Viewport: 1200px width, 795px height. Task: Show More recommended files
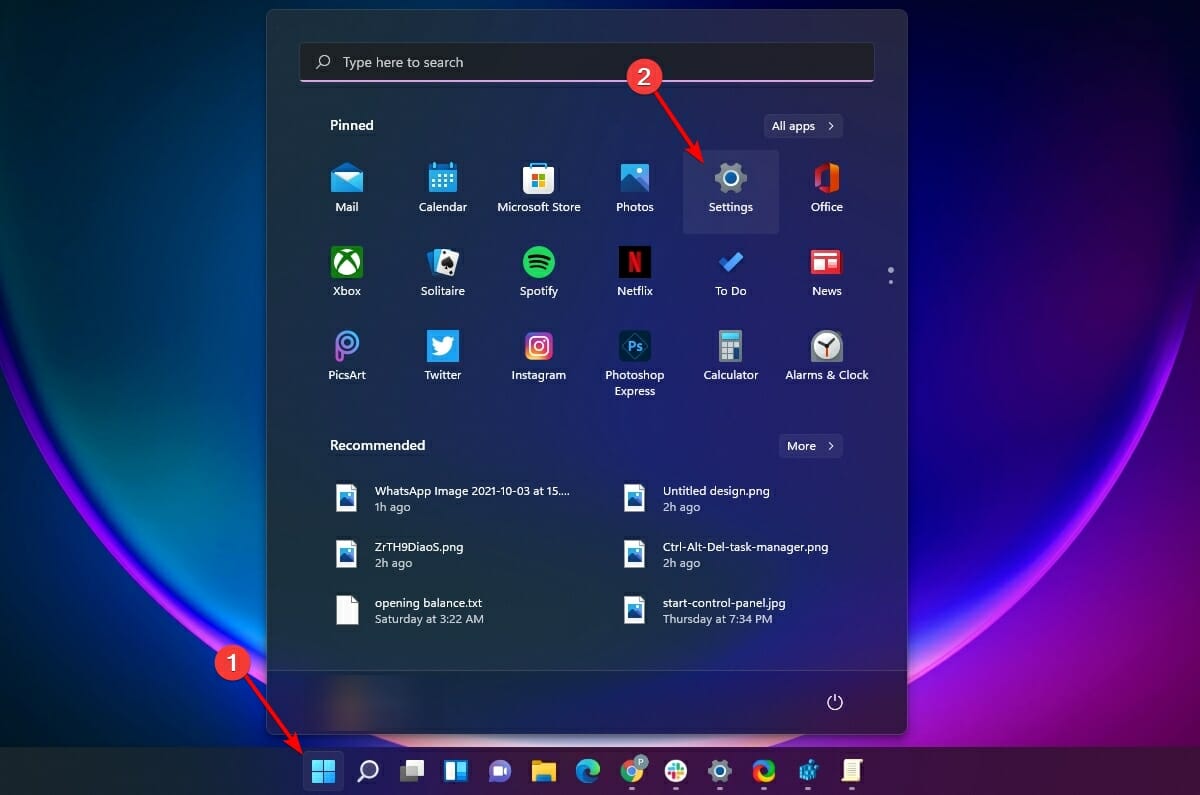[810, 446]
